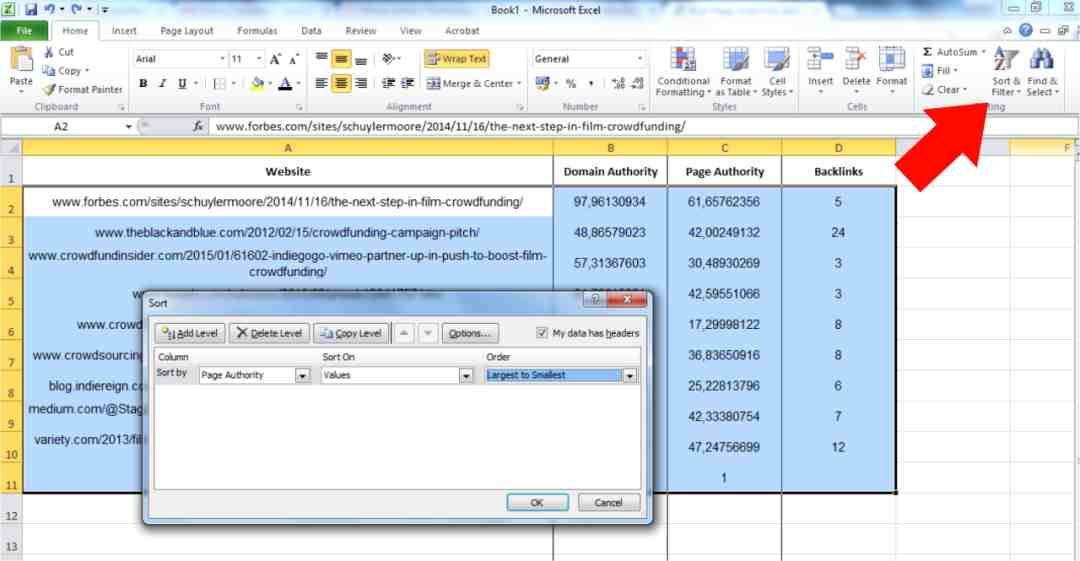Screen dimensions: 1080x561
Task: Open Conditional Formatting
Action: 683,72
